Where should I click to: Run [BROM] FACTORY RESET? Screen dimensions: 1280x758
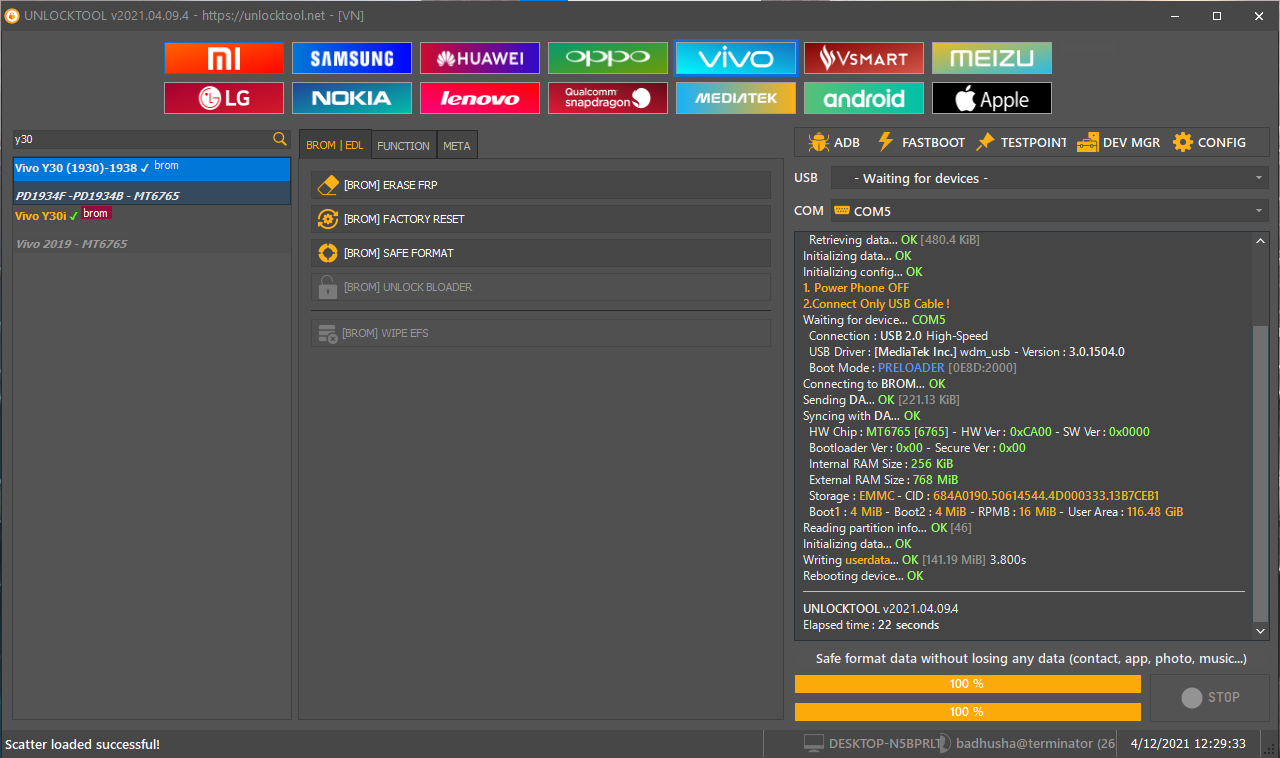pos(541,219)
